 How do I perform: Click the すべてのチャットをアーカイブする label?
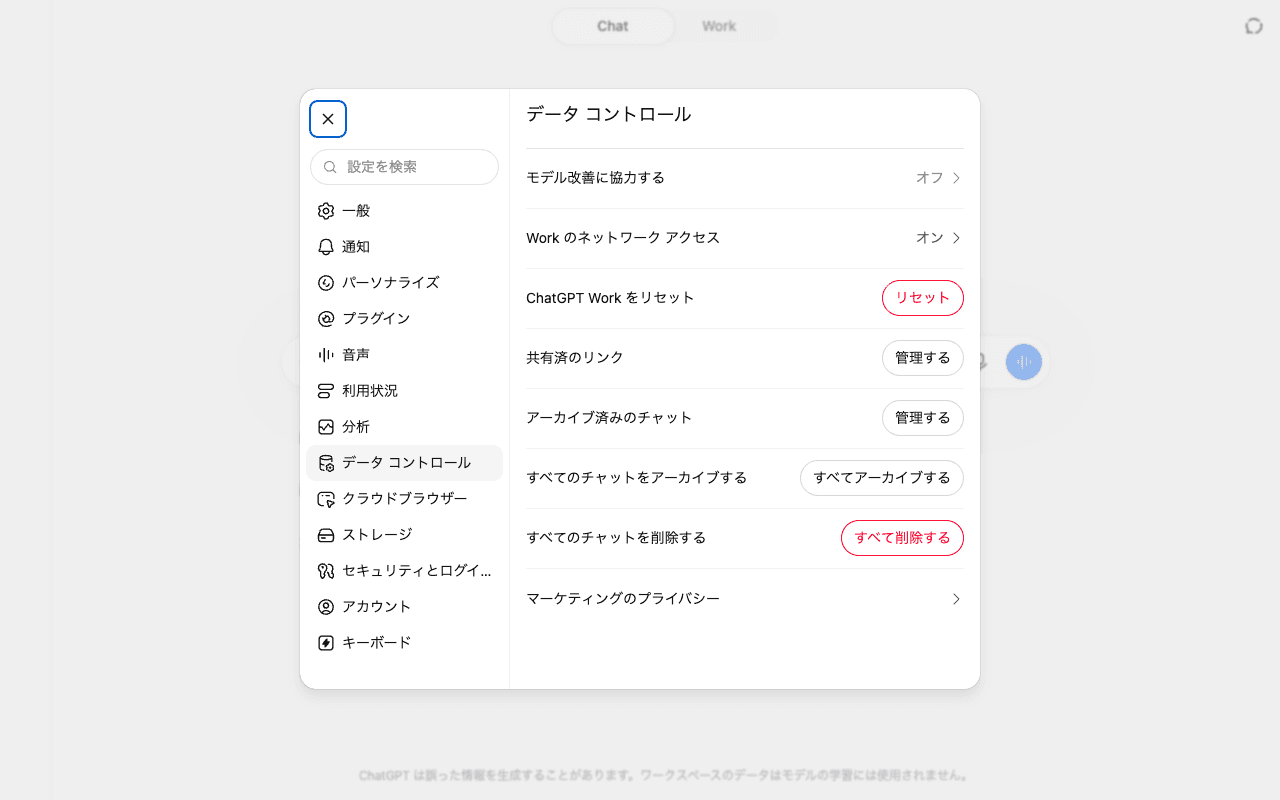coord(637,478)
